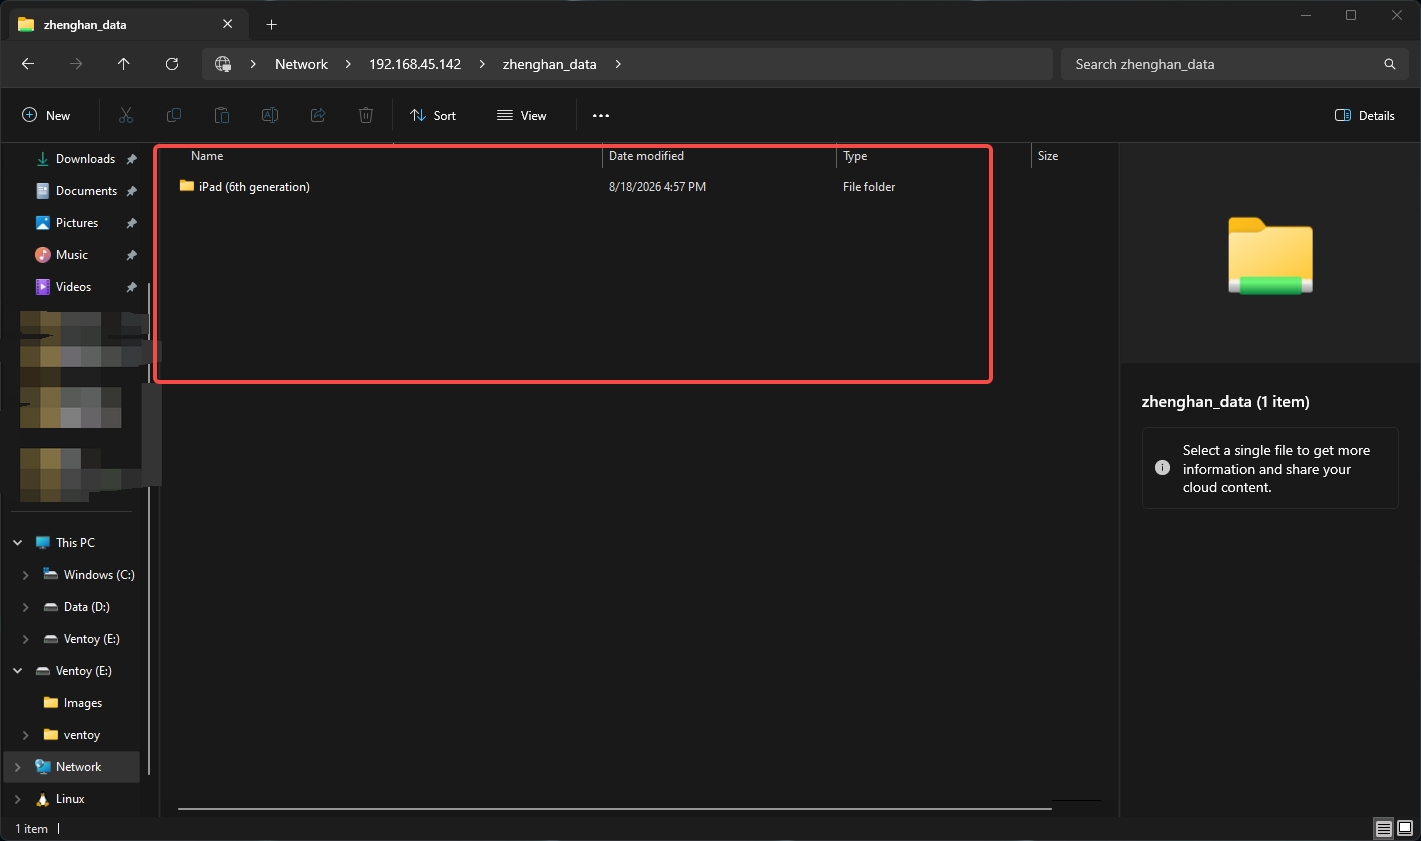This screenshot has width=1421, height=841.
Task: Expand the Linux tree node
Action: [x=18, y=799]
